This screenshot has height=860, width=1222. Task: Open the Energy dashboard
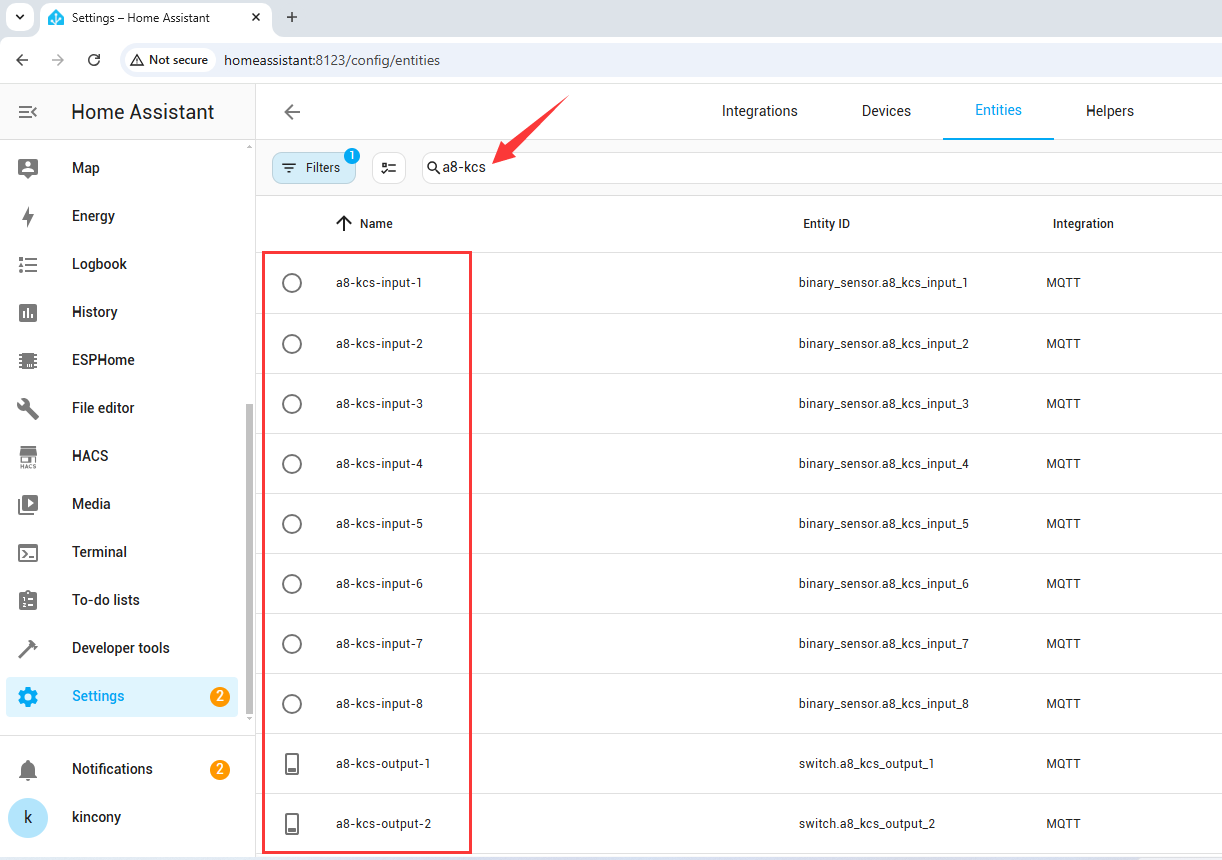[x=93, y=216]
